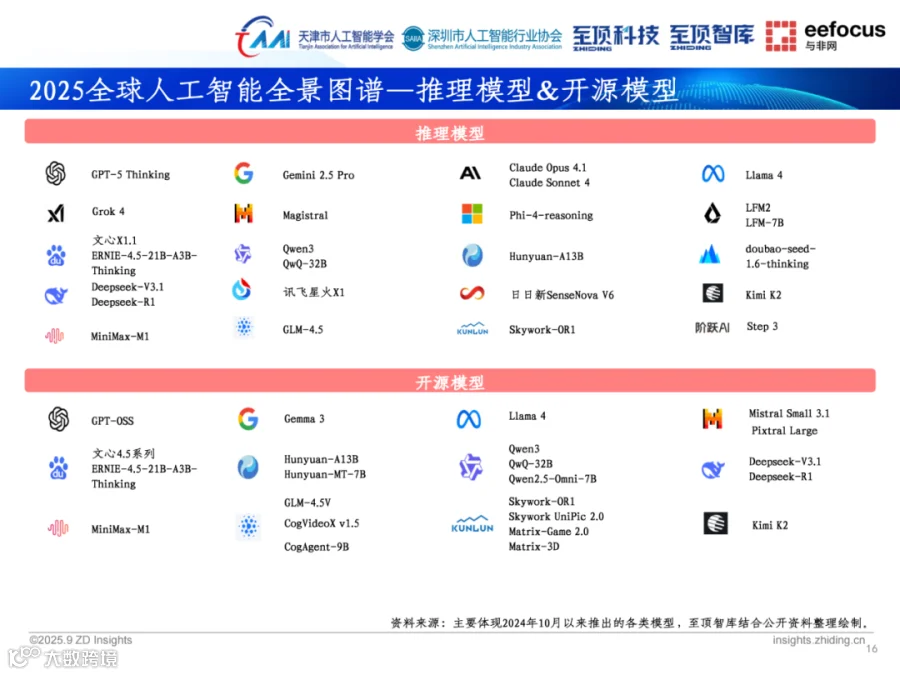The width and height of the screenshot is (900, 675).
Task: Select the text 'Step 3'
Action: tap(762, 327)
